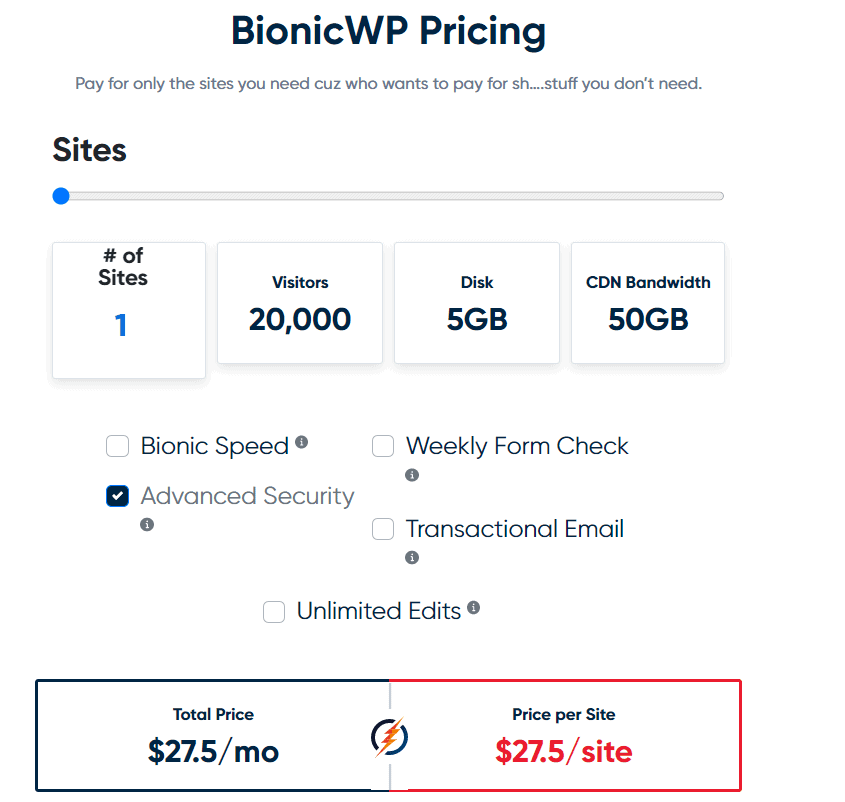Click the info icon next to Unlimited Edits
Image resolution: width=845 pixels, height=802 pixels.
(474, 607)
